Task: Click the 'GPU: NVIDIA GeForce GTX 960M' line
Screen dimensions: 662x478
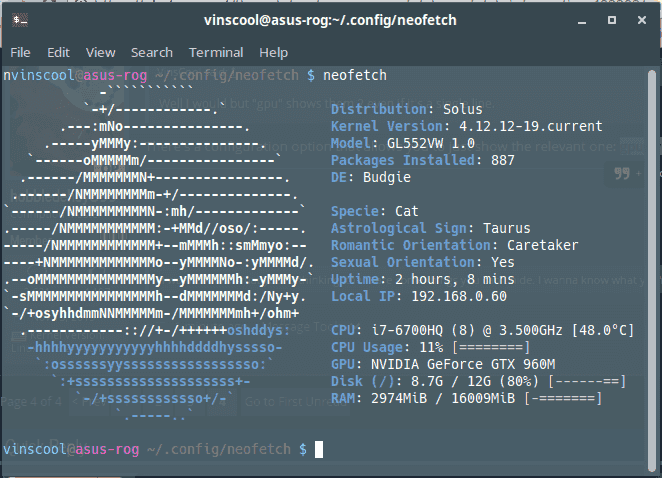Action: tap(443, 364)
